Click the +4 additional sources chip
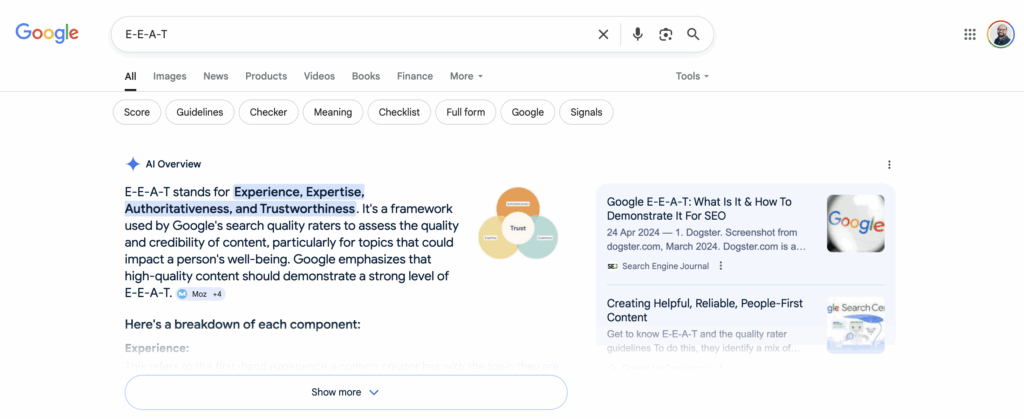Screen dimensions: 1024x419 tap(217, 294)
